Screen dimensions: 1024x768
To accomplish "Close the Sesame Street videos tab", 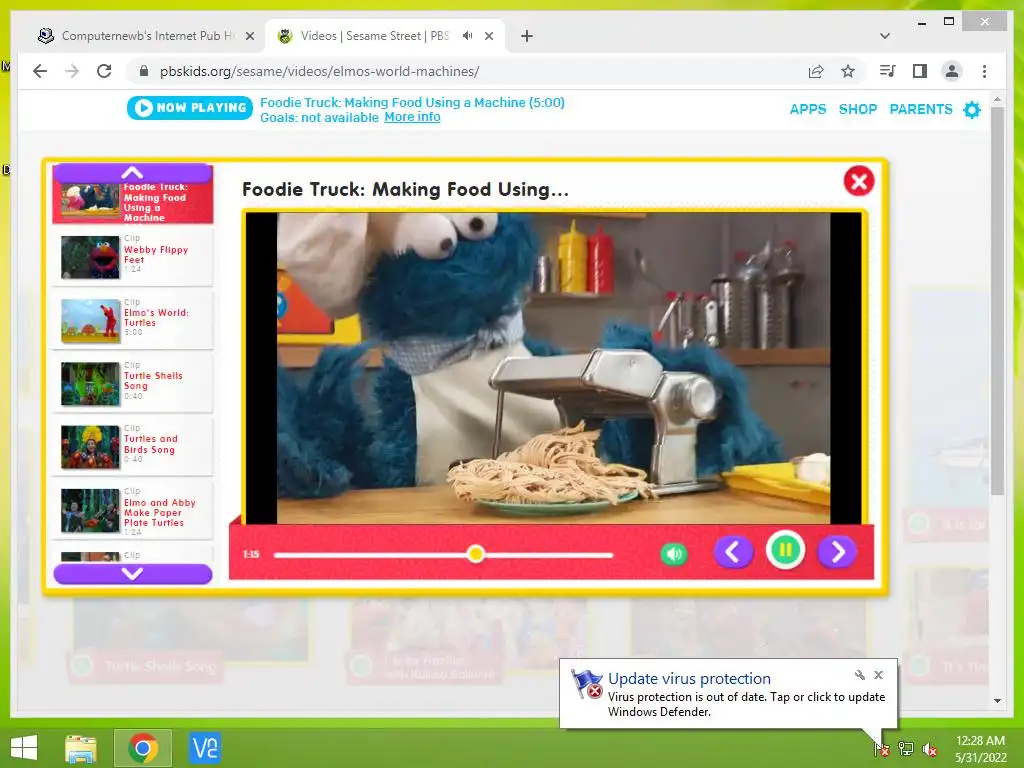I will point(488,37).
